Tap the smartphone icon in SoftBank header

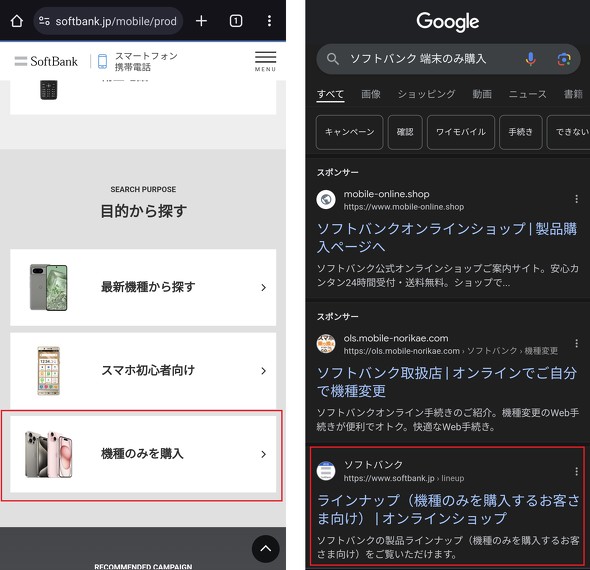[x=102, y=61]
